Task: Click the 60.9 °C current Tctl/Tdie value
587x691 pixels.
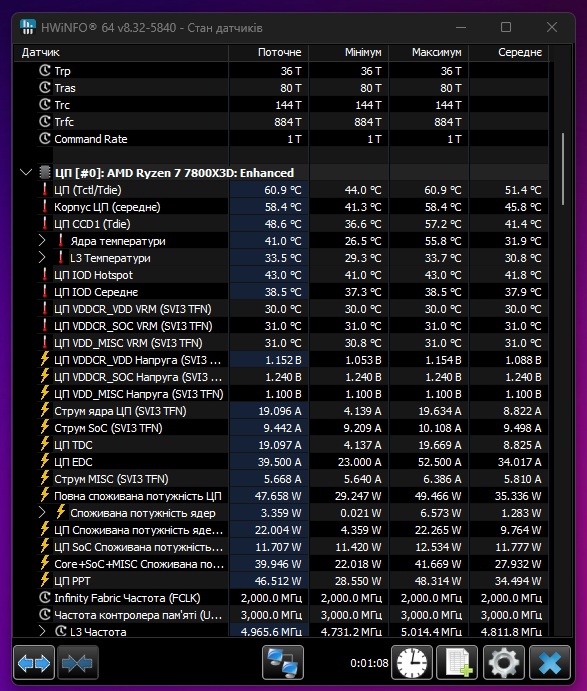Action: (282, 190)
